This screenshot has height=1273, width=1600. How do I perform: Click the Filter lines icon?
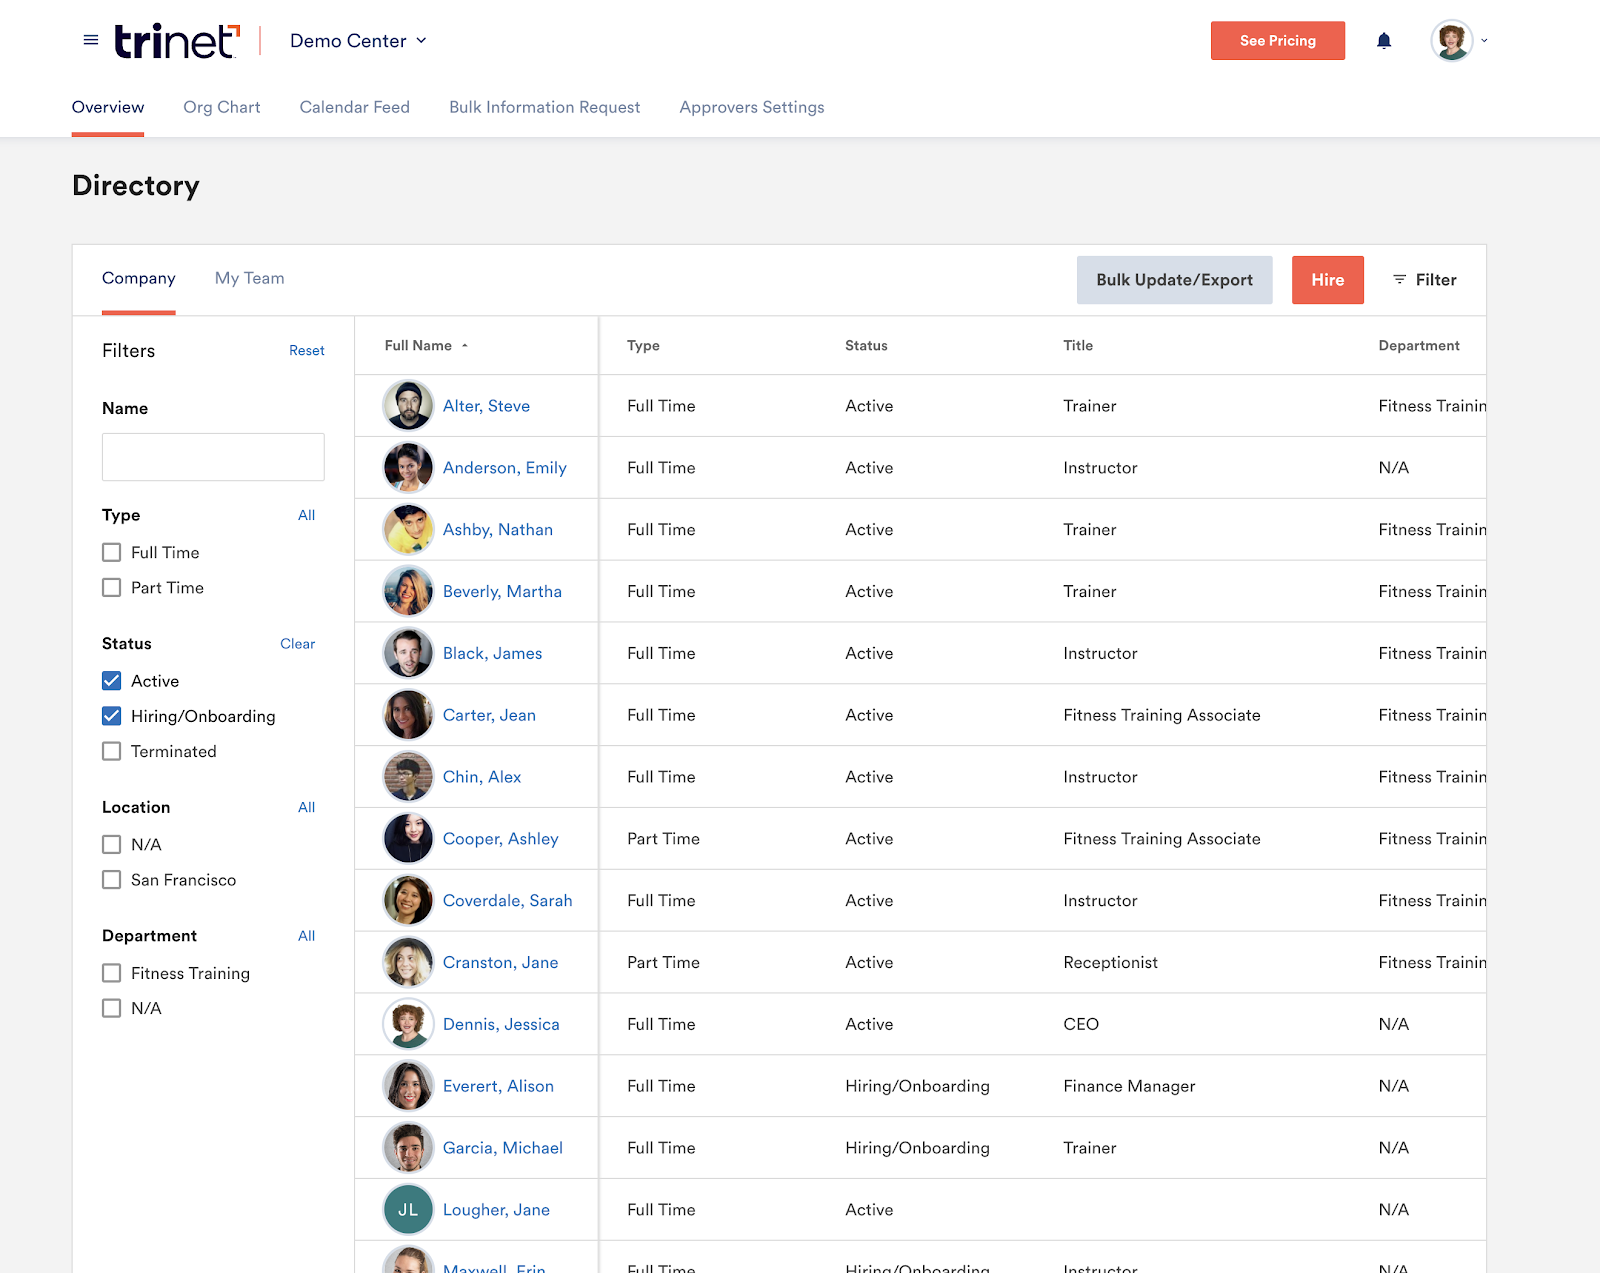click(1400, 279)
